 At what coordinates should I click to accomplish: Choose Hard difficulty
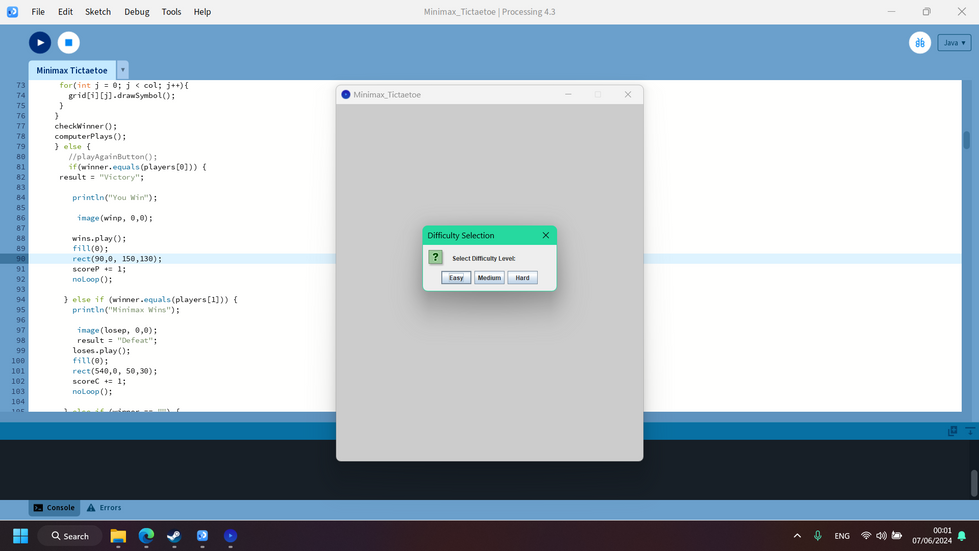coord(522,278)
